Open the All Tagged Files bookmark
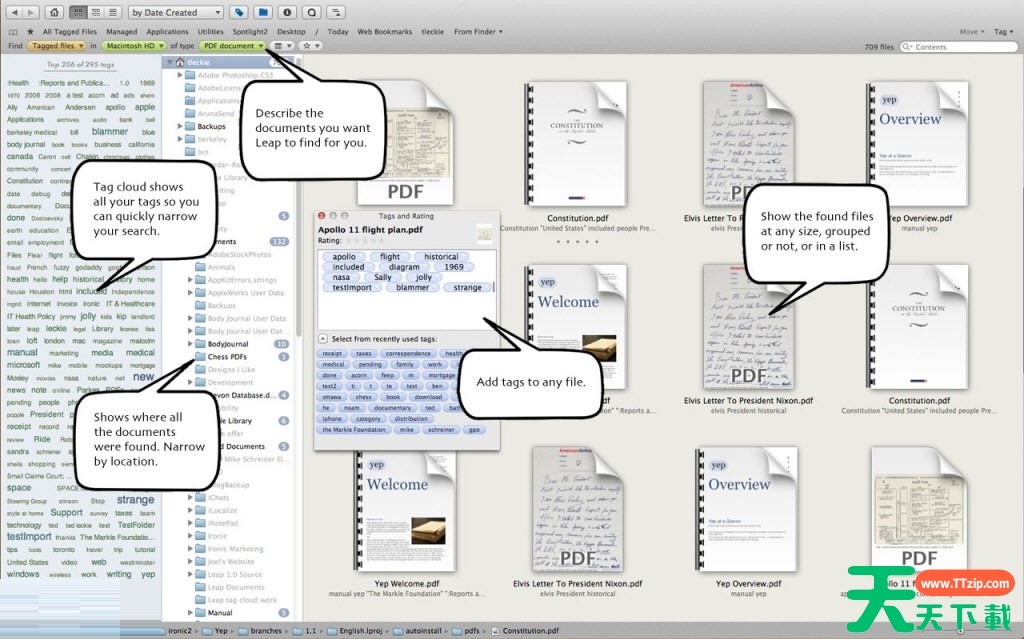The height and width of the screenshot is (639, 1024). click(x=69, y=31)
